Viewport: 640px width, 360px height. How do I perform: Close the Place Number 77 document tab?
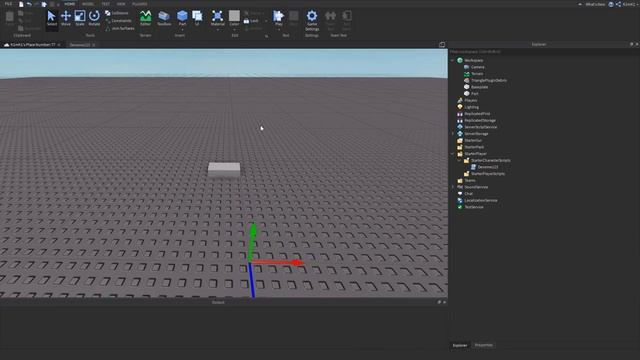point(59,44)
